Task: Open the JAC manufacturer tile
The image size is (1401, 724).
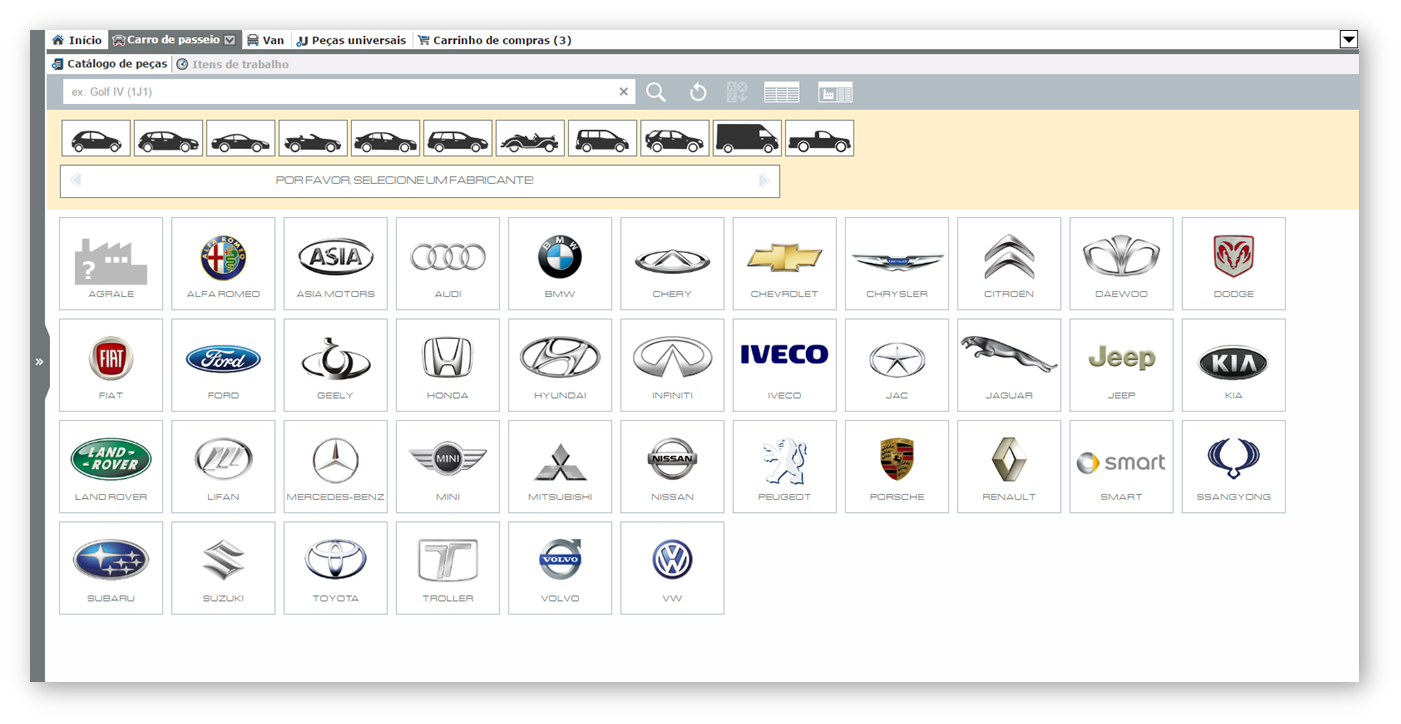Action: point(897,365)
